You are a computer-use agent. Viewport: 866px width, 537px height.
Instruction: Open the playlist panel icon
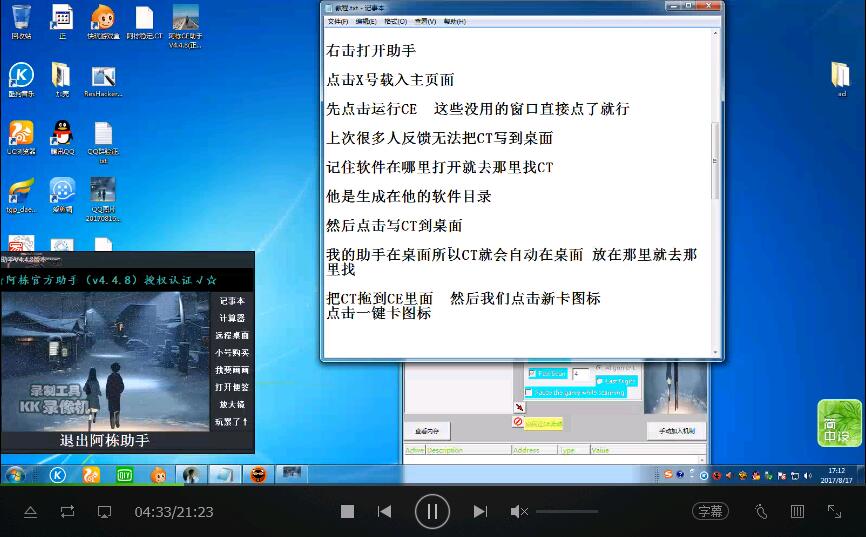point(797,511)
